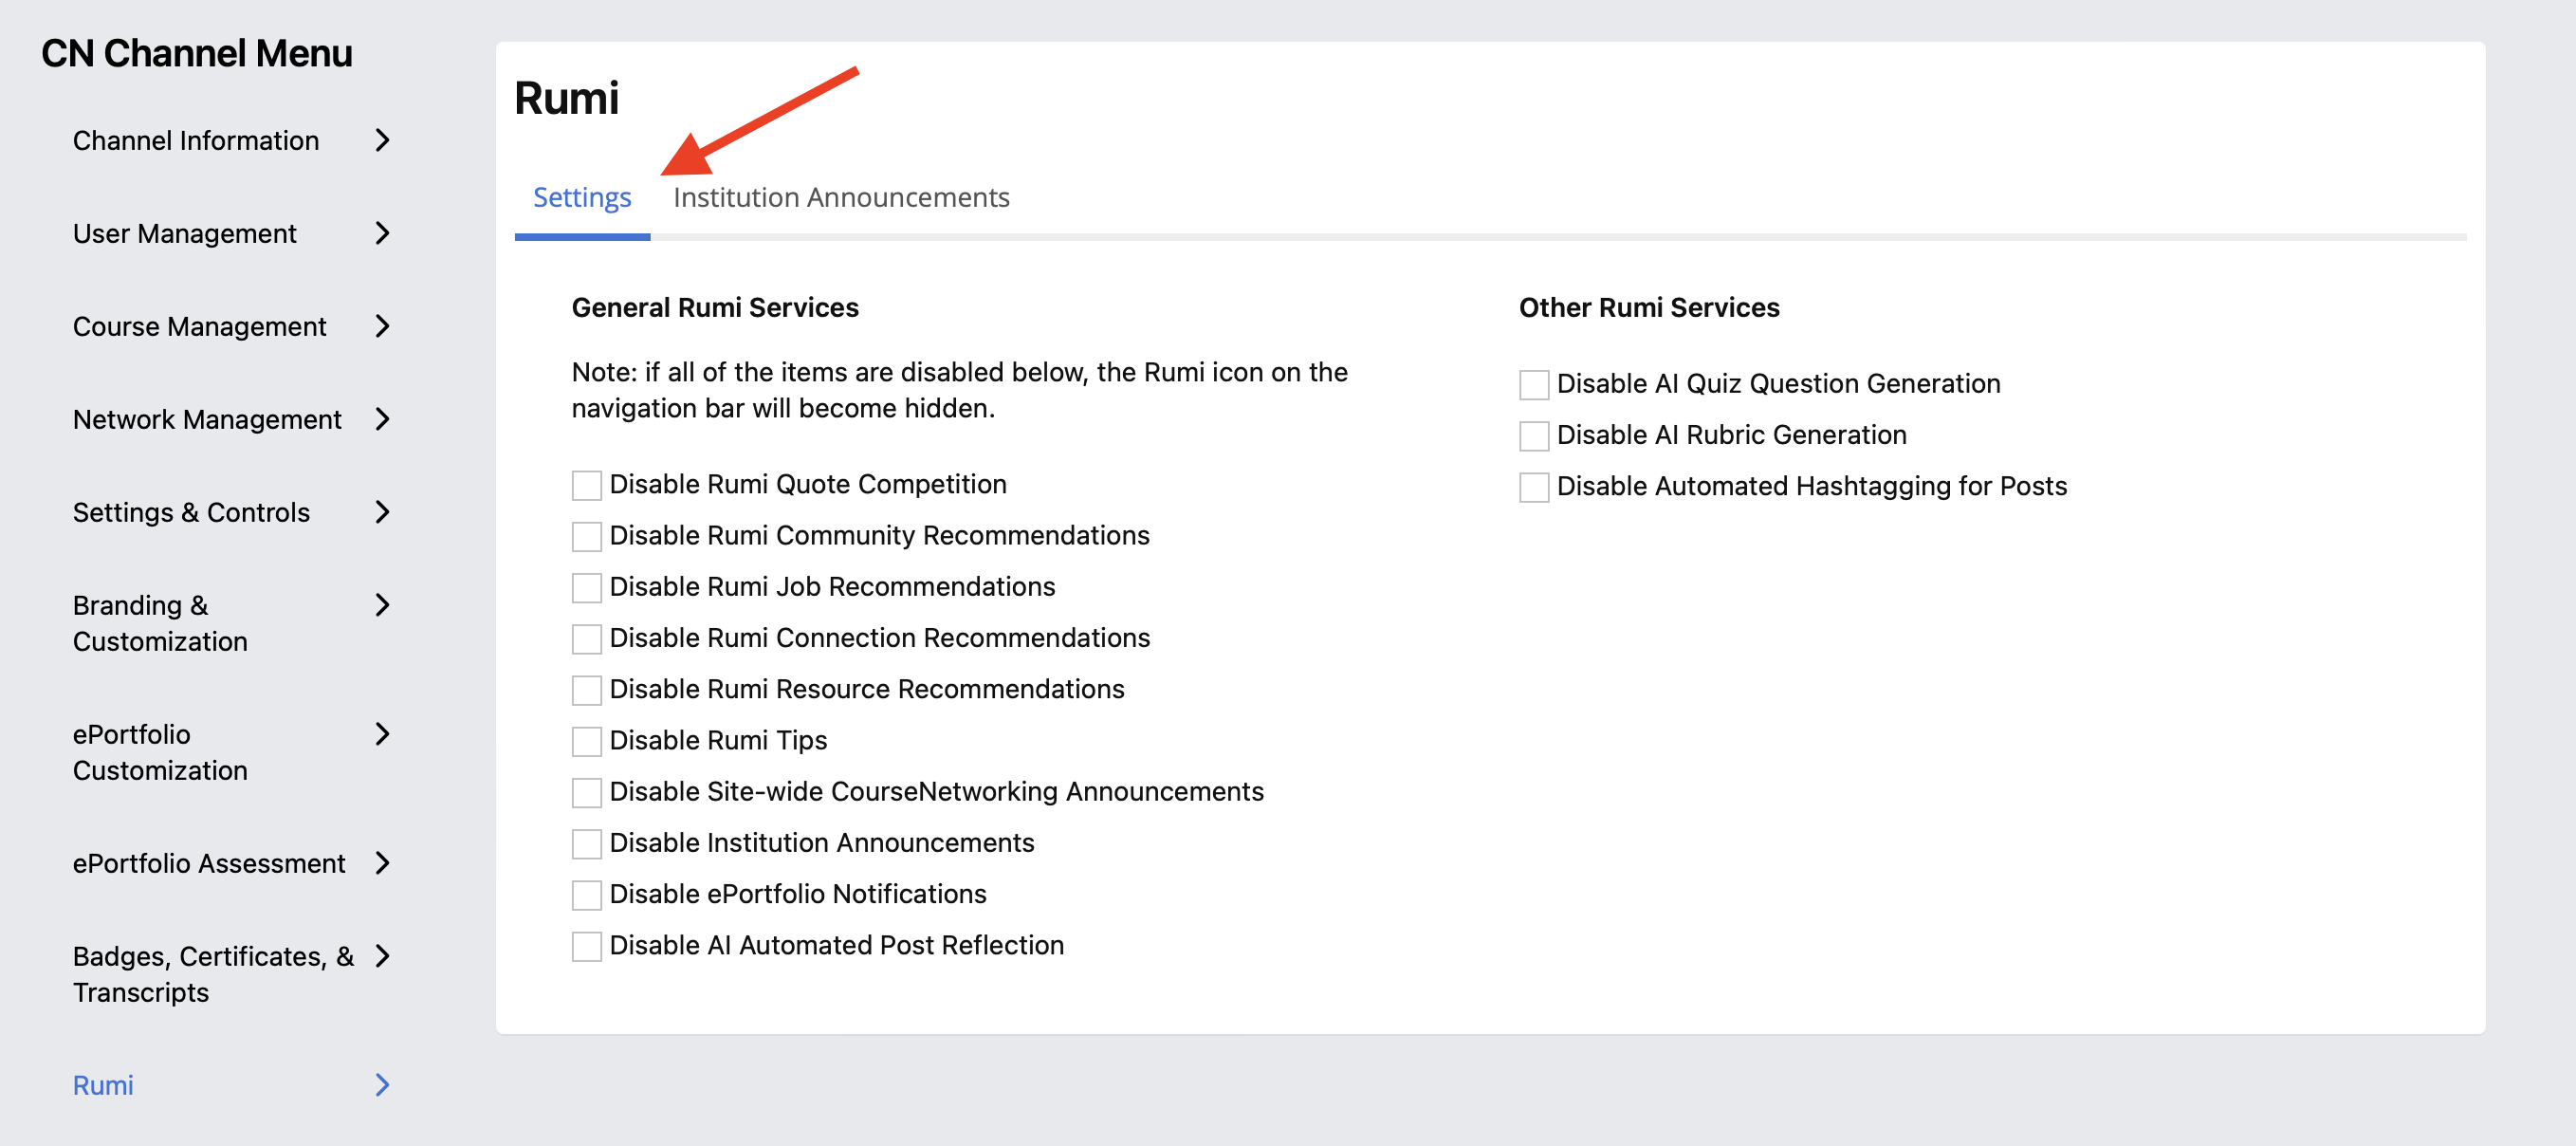
Task: Check Disable Rumi Tips box
Action: tap(587, 742)
